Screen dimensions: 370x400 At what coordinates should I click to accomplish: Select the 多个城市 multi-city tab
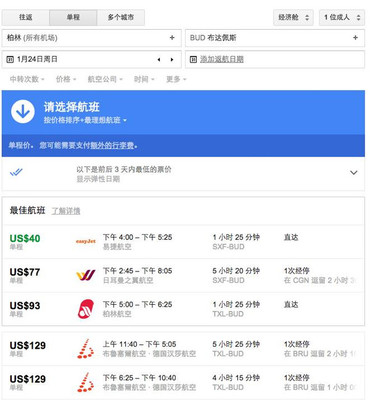pyautogui.click(x=121, y=17)
